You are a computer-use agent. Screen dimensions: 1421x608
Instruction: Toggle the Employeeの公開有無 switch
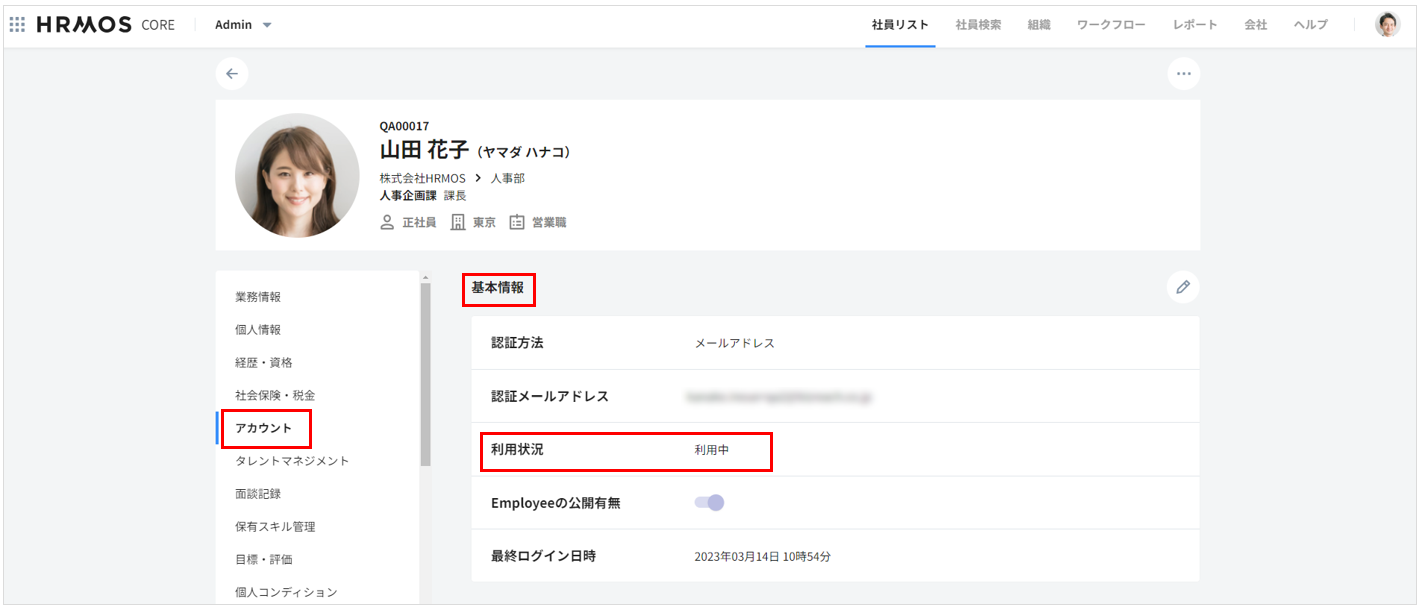pos(709,503)
